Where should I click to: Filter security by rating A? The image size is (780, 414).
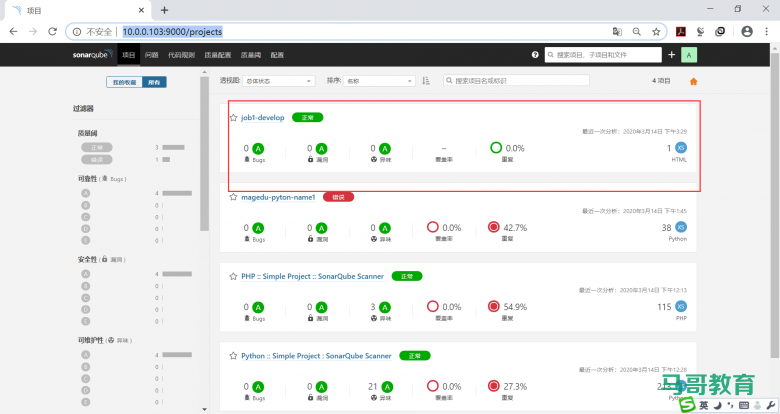click(x=86, y=274)
